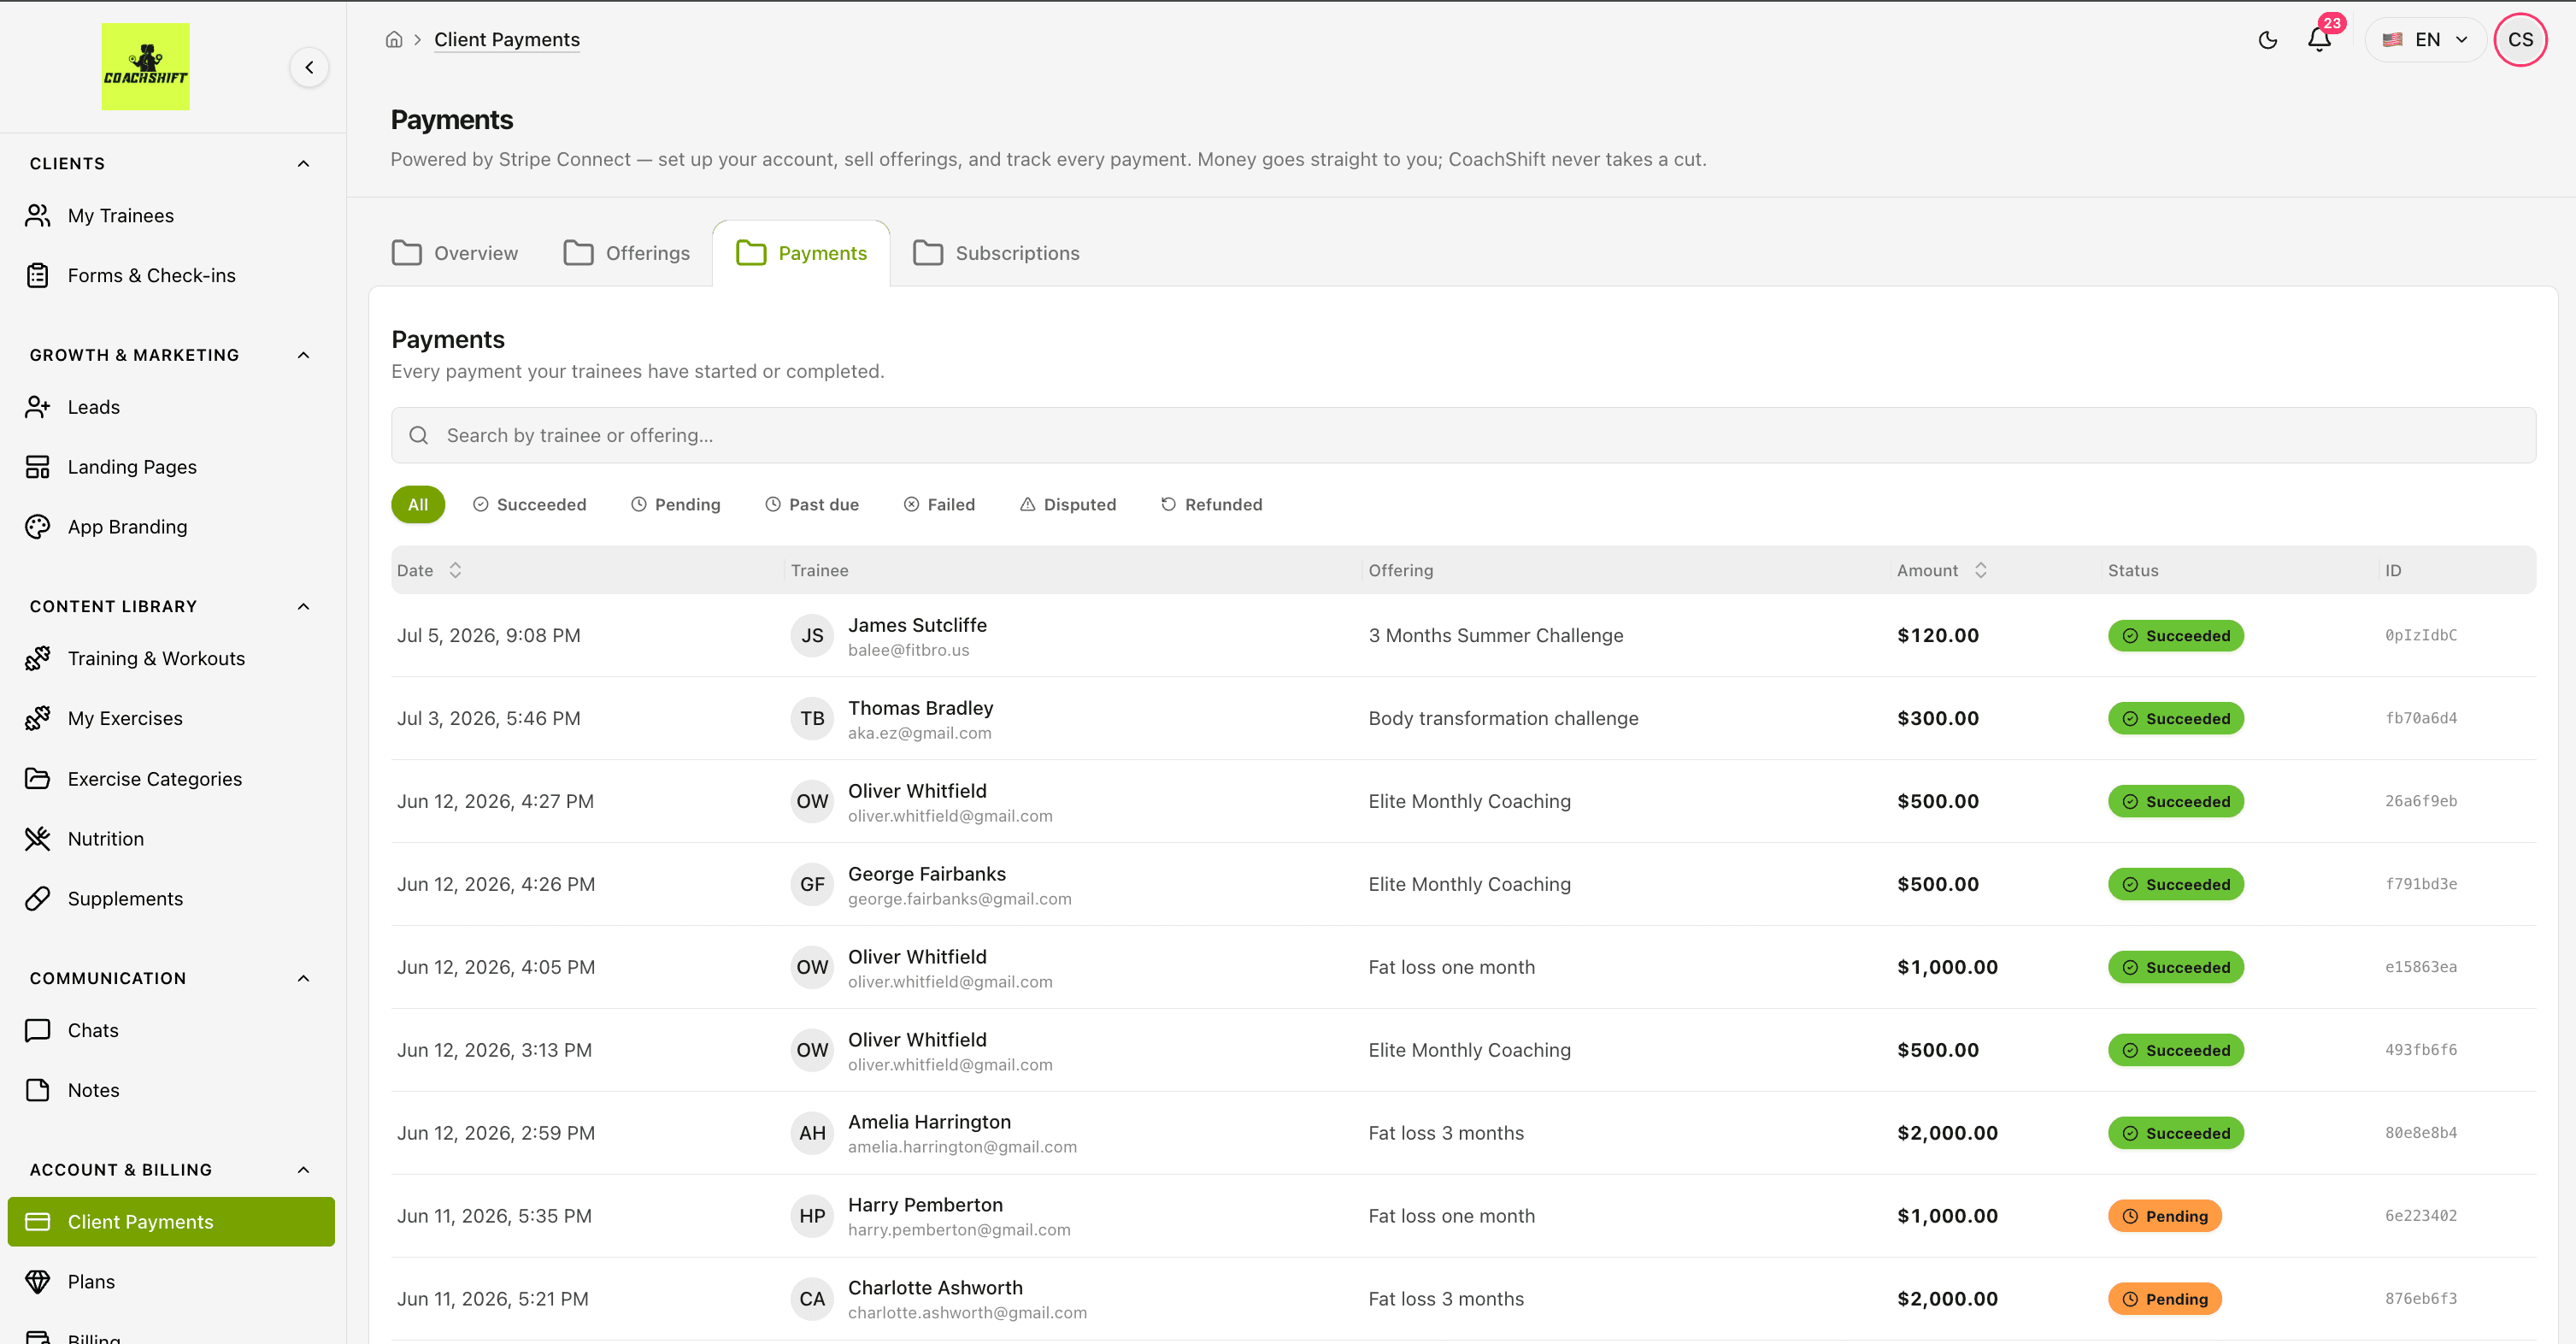Open Supplements page
Image resolution: width=2576 pixels, height=1344 pixels.
click(171, 899)
